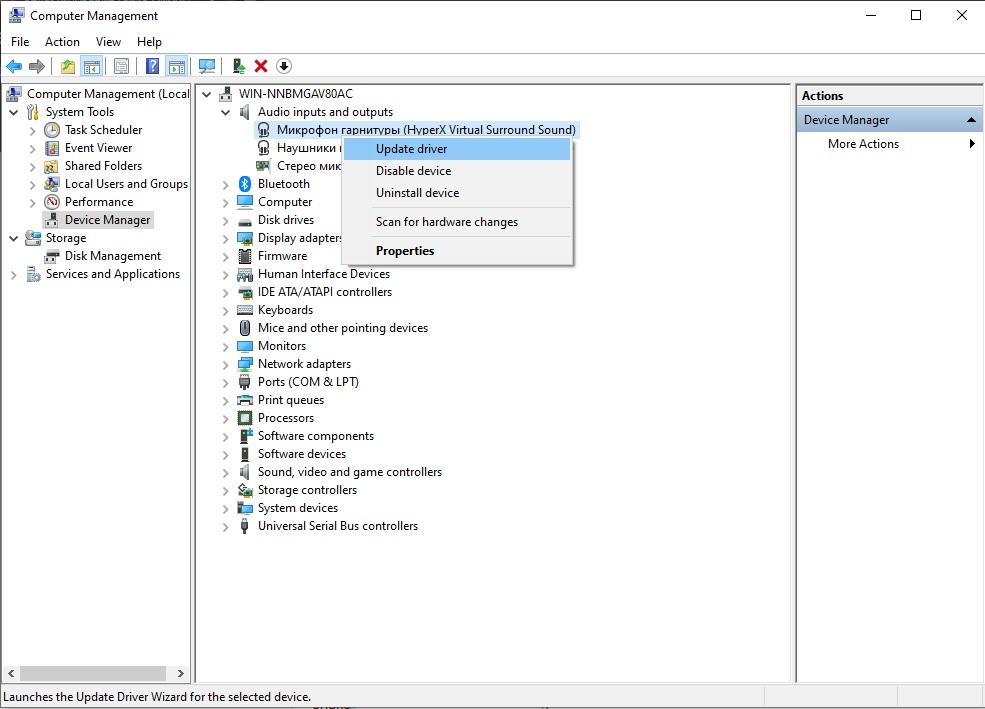
Task: Click the Bluetooth category icon
Action: click(x=245, y=184)
